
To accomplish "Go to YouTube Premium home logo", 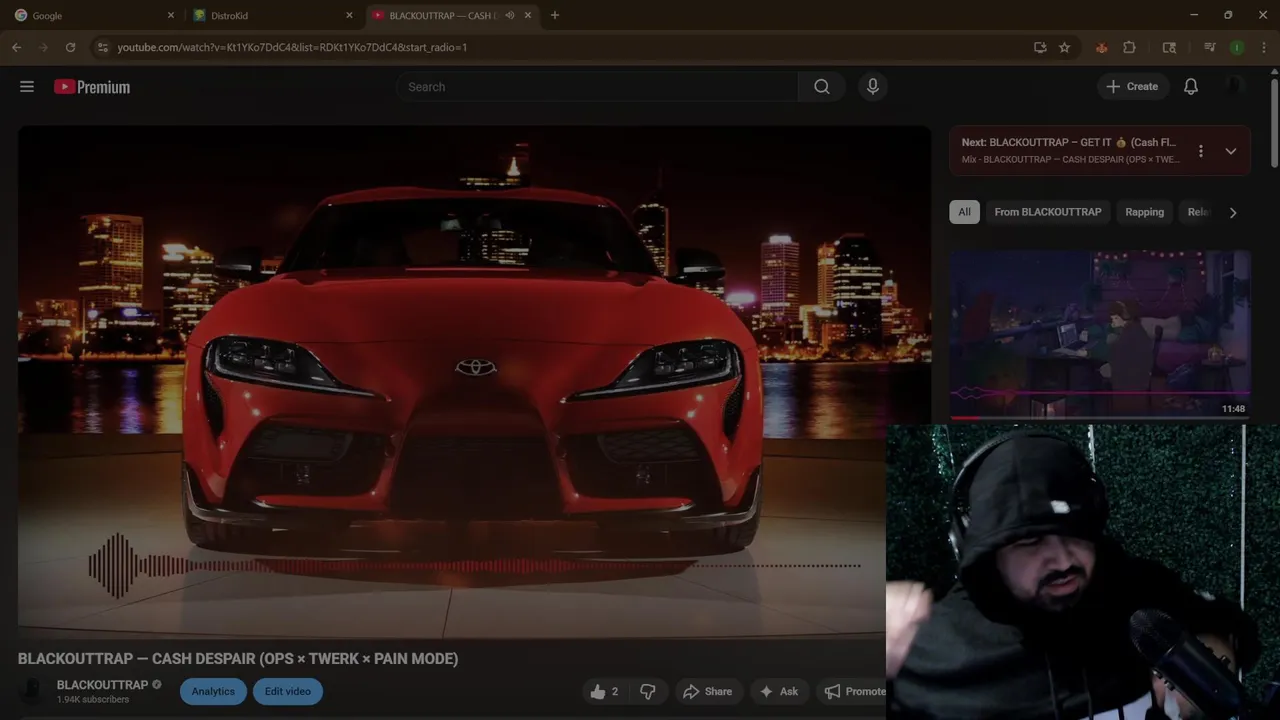I will click(92, 87).
